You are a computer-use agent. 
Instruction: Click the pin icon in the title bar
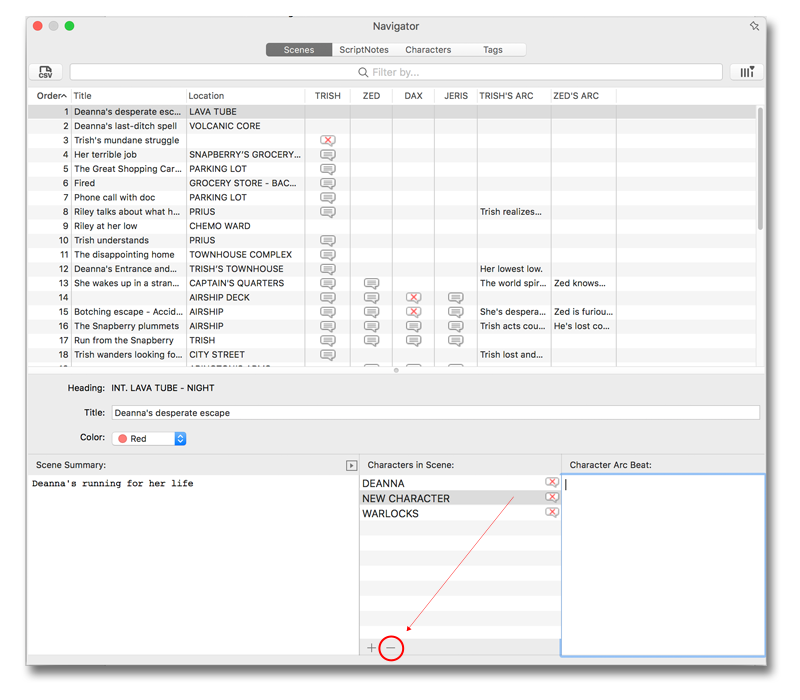pos(754,26)
